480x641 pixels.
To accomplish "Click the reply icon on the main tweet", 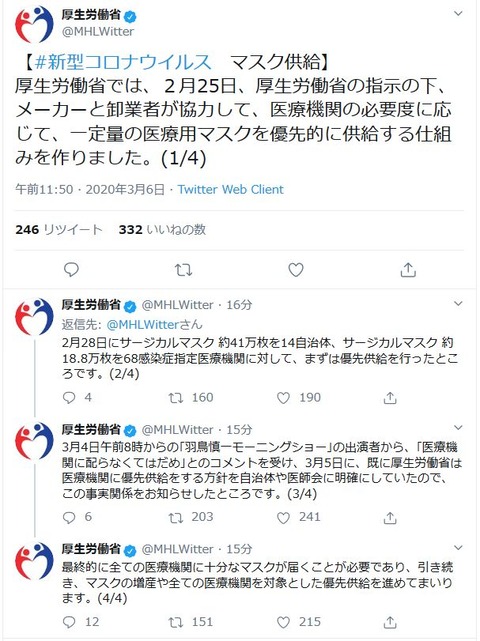I will click(x=72, y=270).
